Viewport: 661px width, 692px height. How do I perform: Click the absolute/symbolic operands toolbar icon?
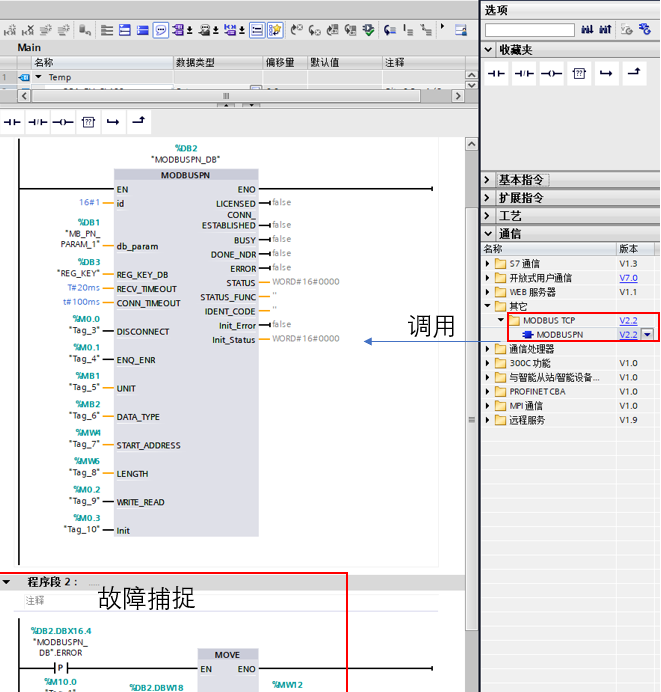[x=178, y=30]
